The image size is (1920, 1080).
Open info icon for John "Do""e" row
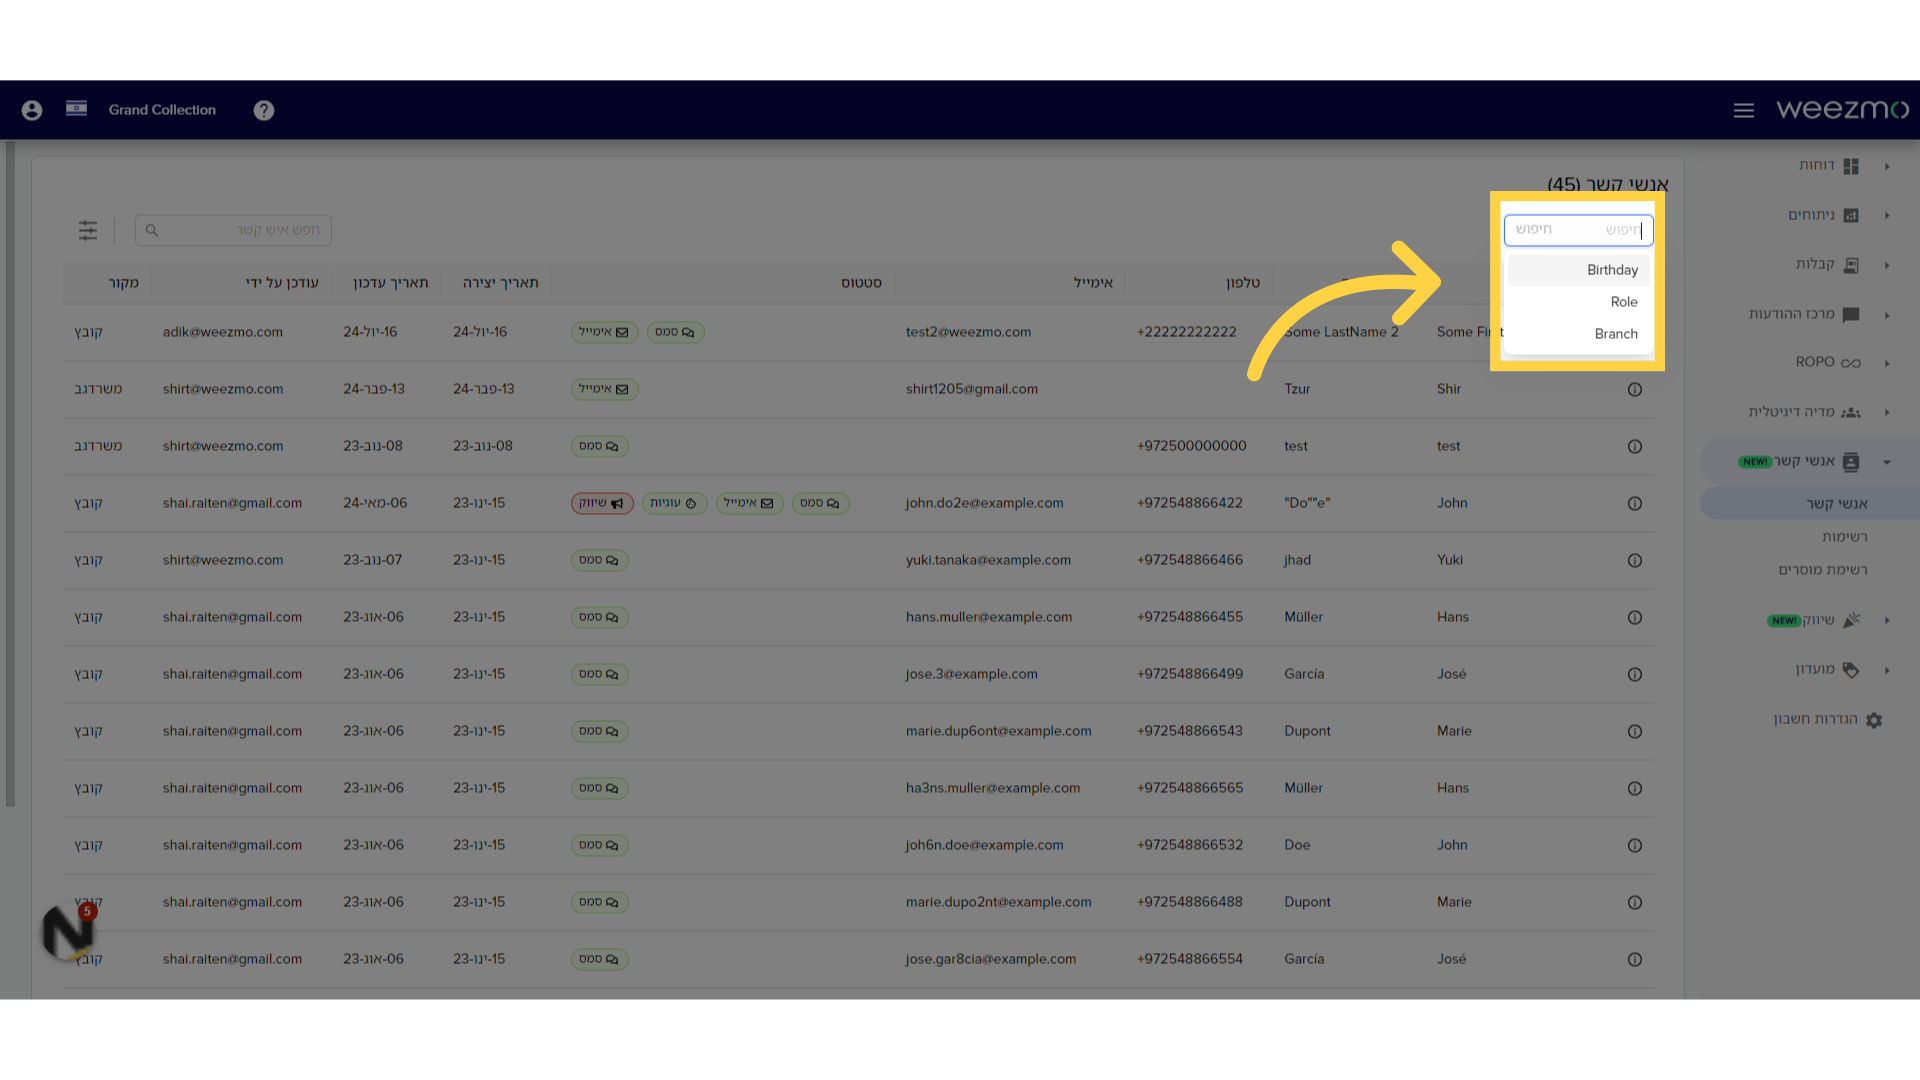[1635, 504]
